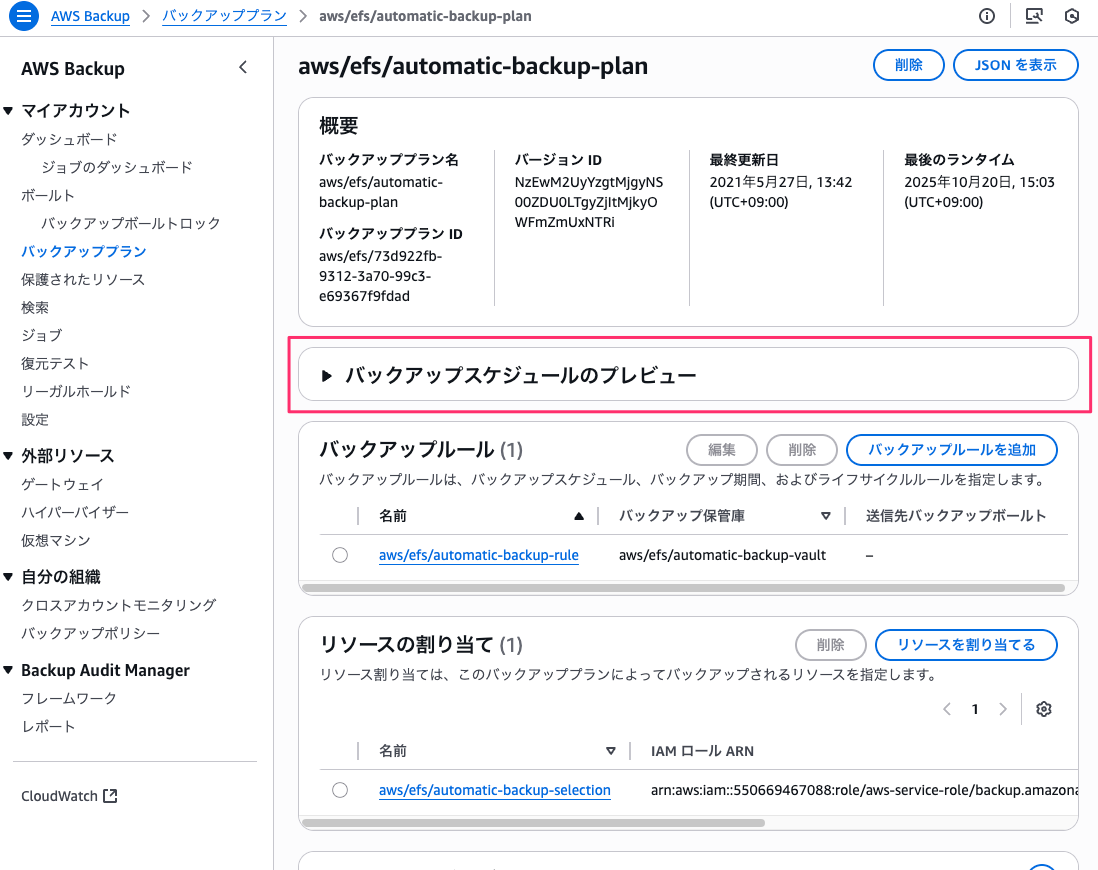The image size is (1098, 870).
Task: Open the hamburger navigation menu
Action: click(x=25, y=16)
